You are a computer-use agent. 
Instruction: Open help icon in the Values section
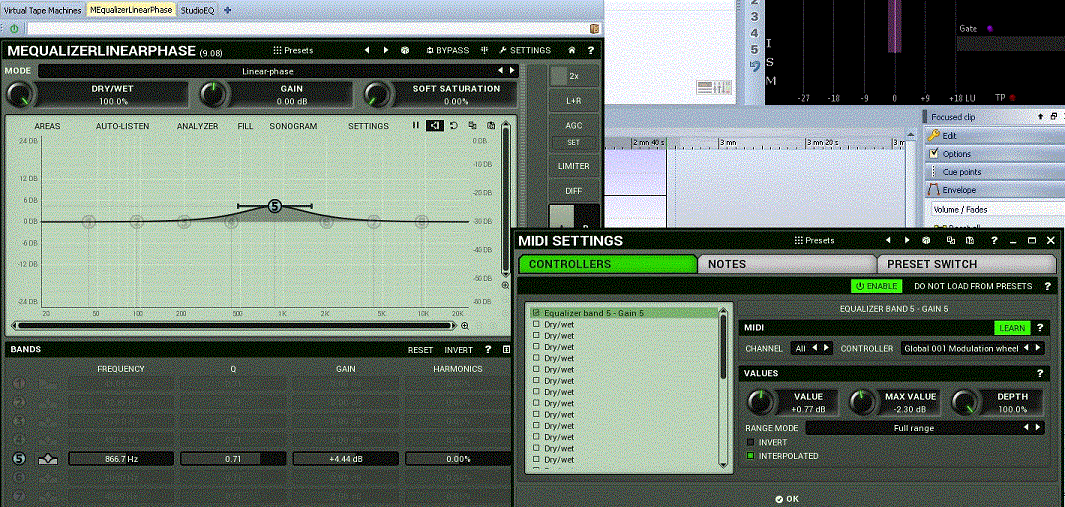point(1040,373)
